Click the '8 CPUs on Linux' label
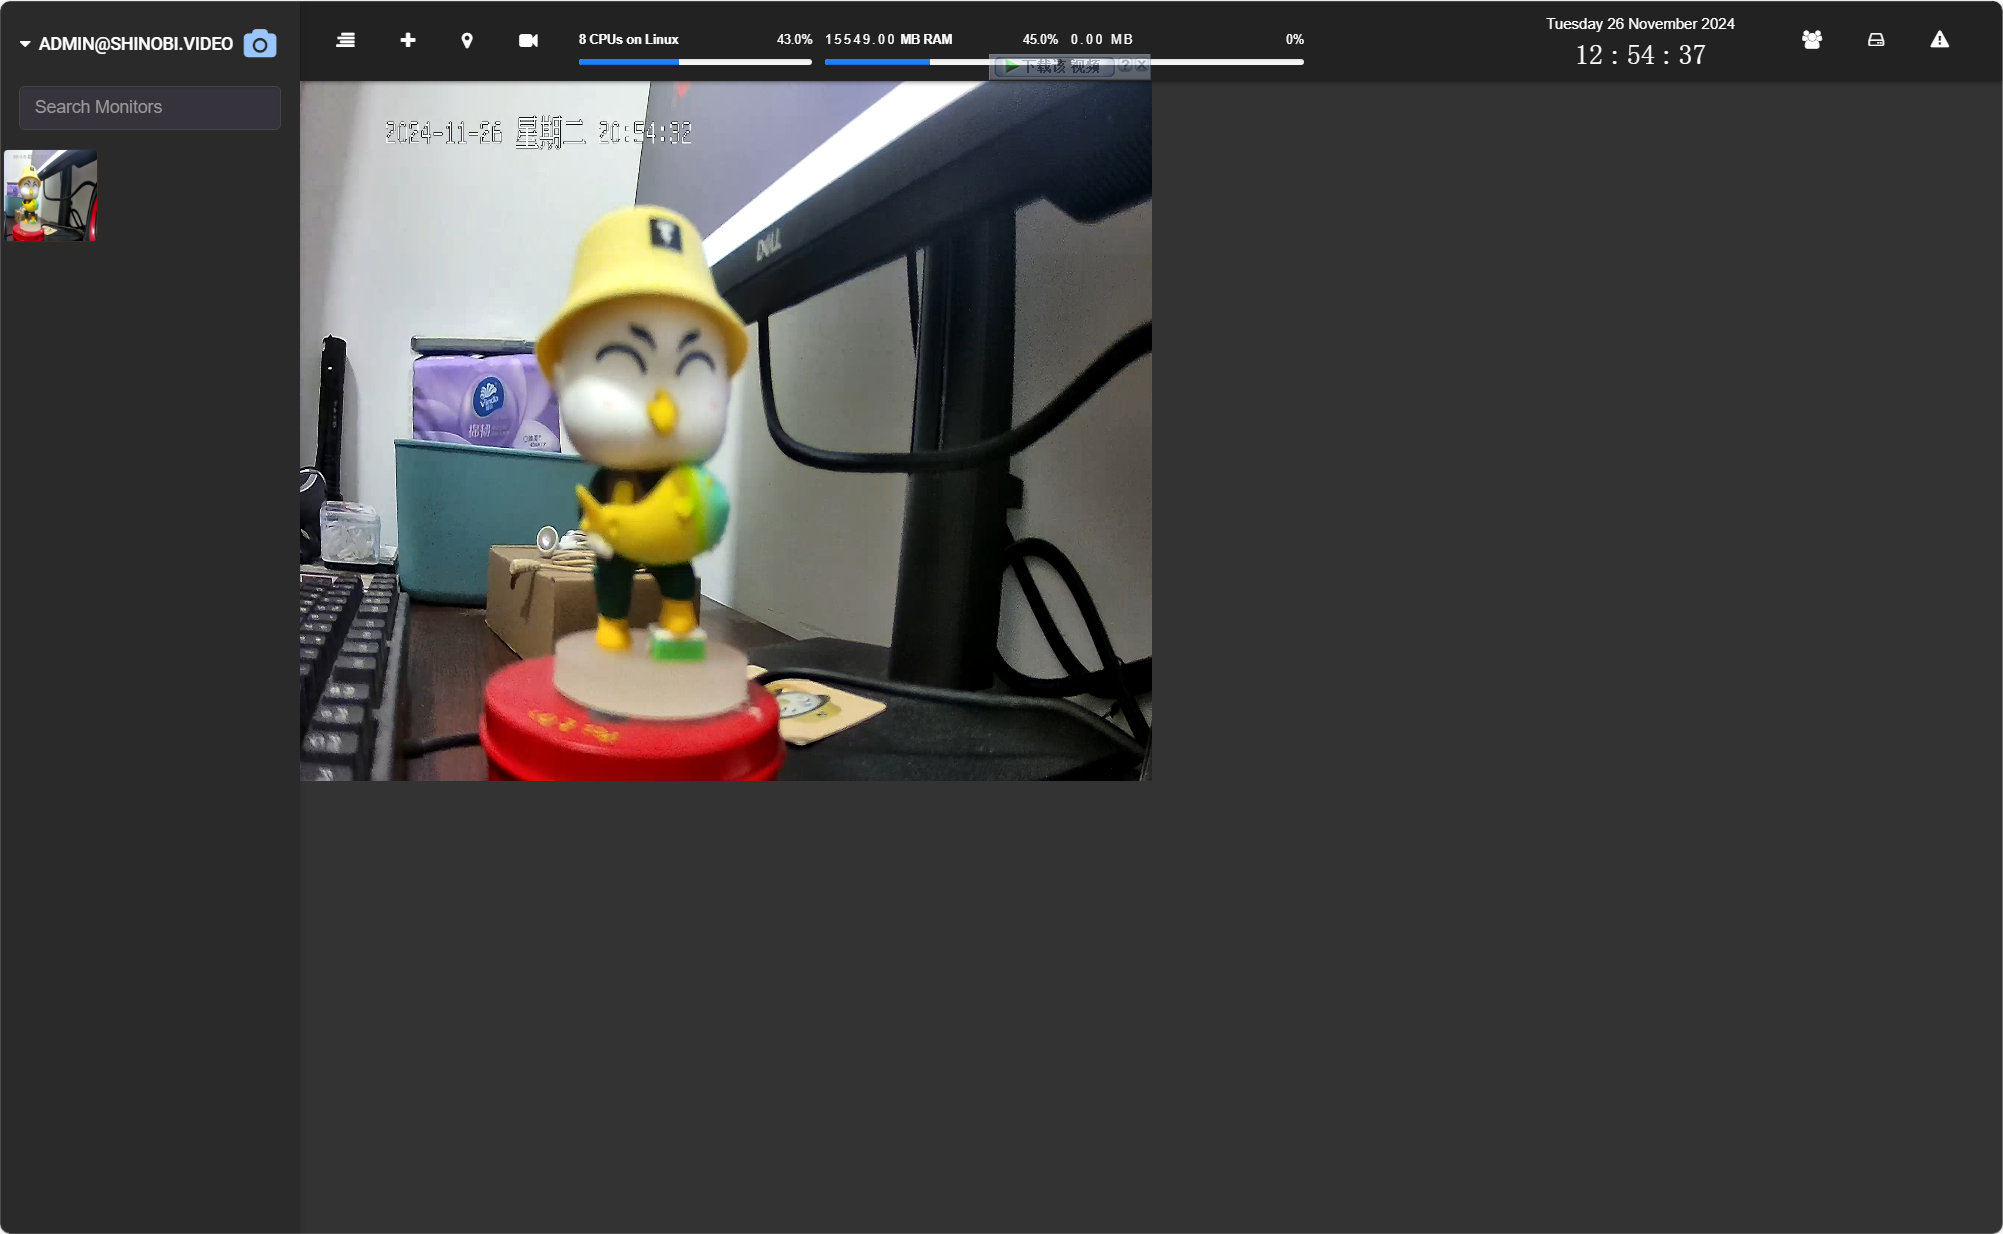2003x1234 pixels. pyautogui.click(x=628, y=40)
